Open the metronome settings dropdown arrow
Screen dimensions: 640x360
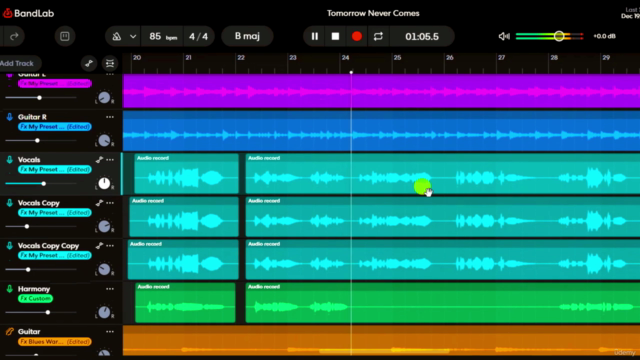(x=133, y=36)
